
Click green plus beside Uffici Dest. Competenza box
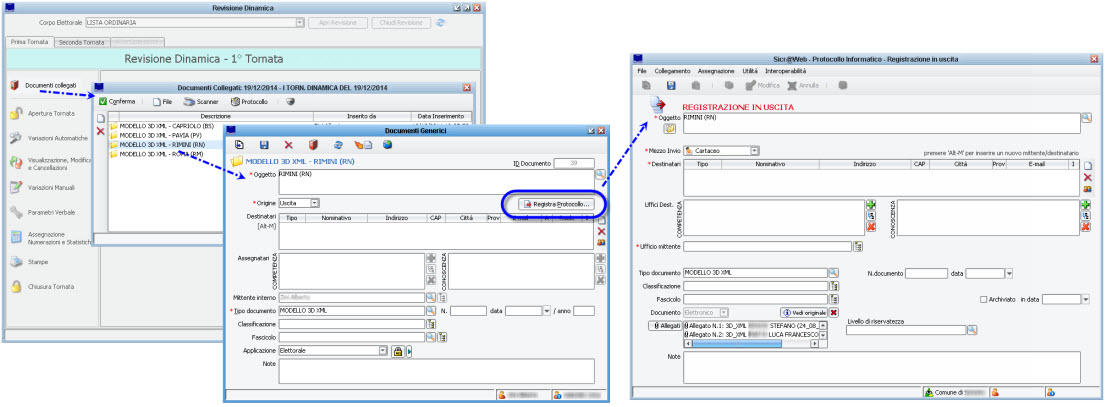(871, 205)
